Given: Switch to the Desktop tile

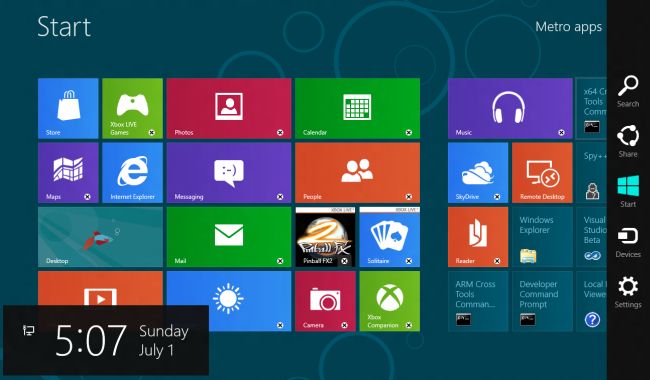Looking at the screenshot, I should point(100,237).
